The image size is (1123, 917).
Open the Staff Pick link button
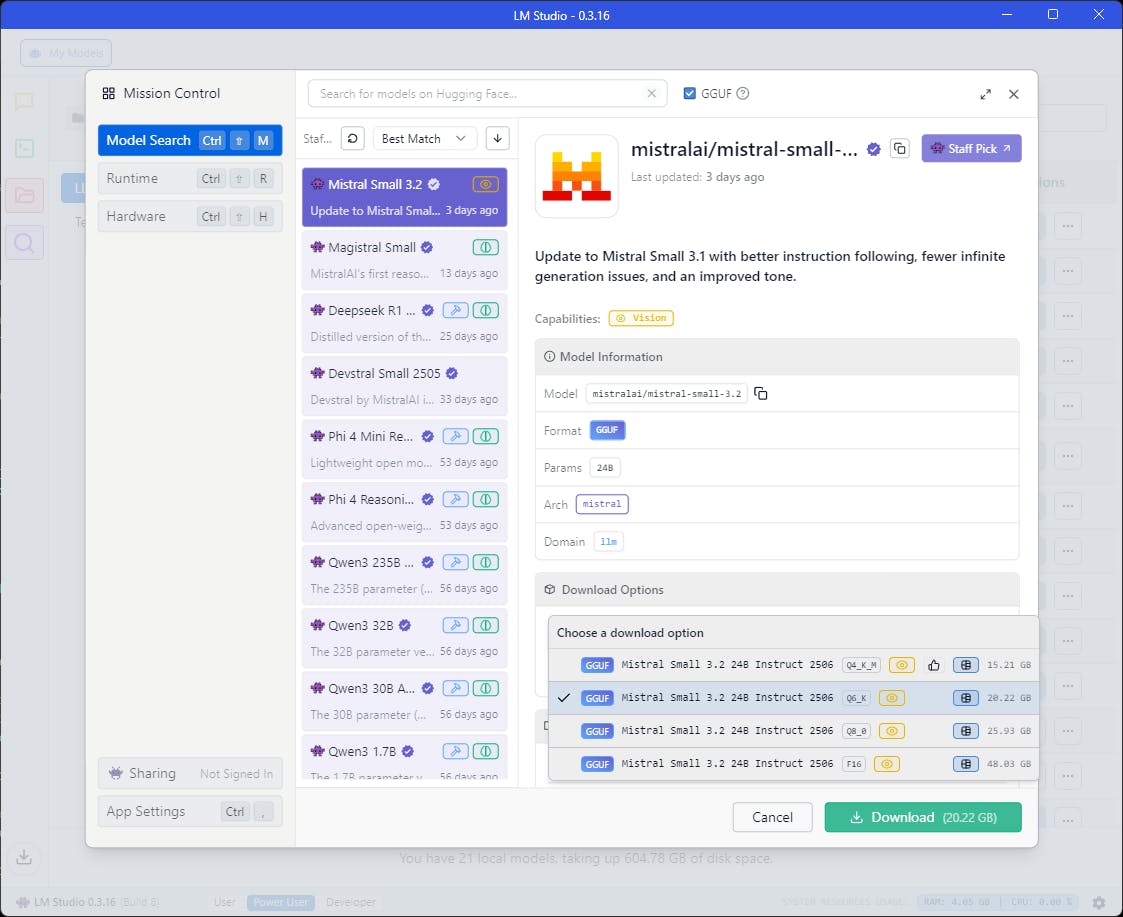click(x=971, y=148)
